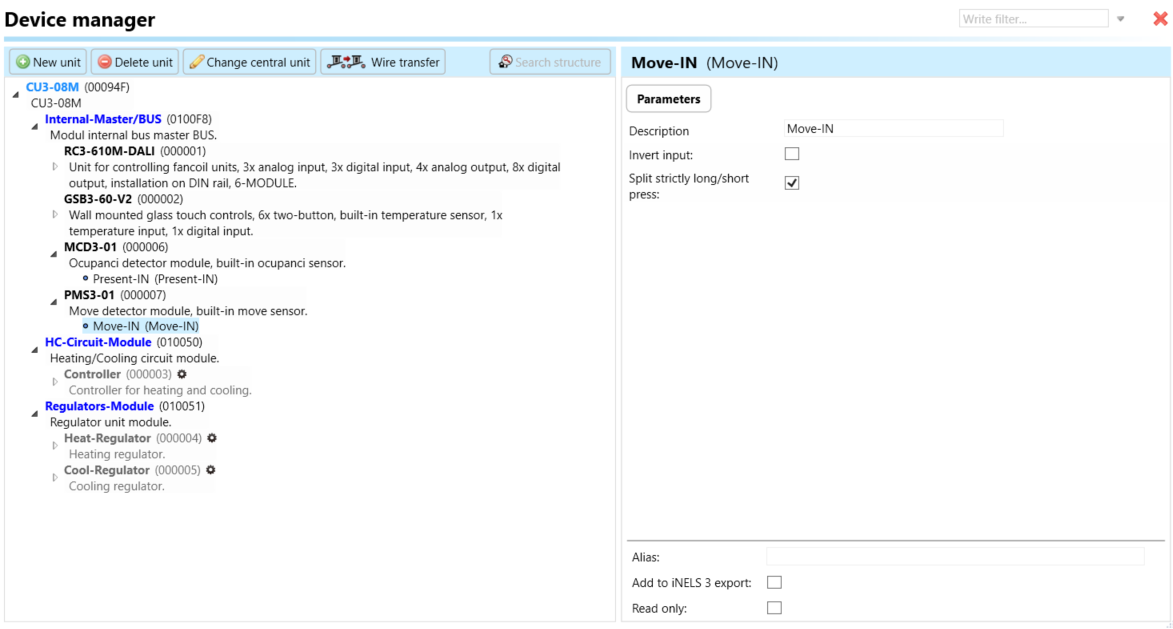Uncheck Split strictly long/short press
The width and height of the screenshot is (1173, 629).
[792, 183]
